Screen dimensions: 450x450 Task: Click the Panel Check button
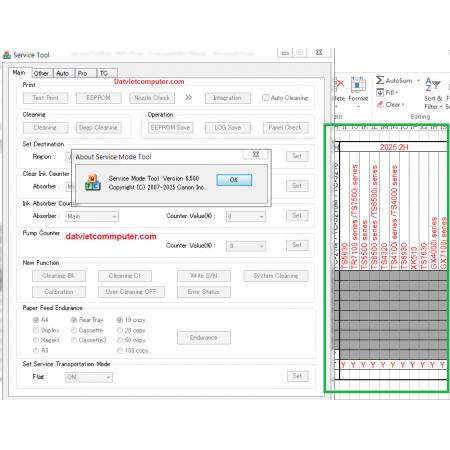coord(285,128)
